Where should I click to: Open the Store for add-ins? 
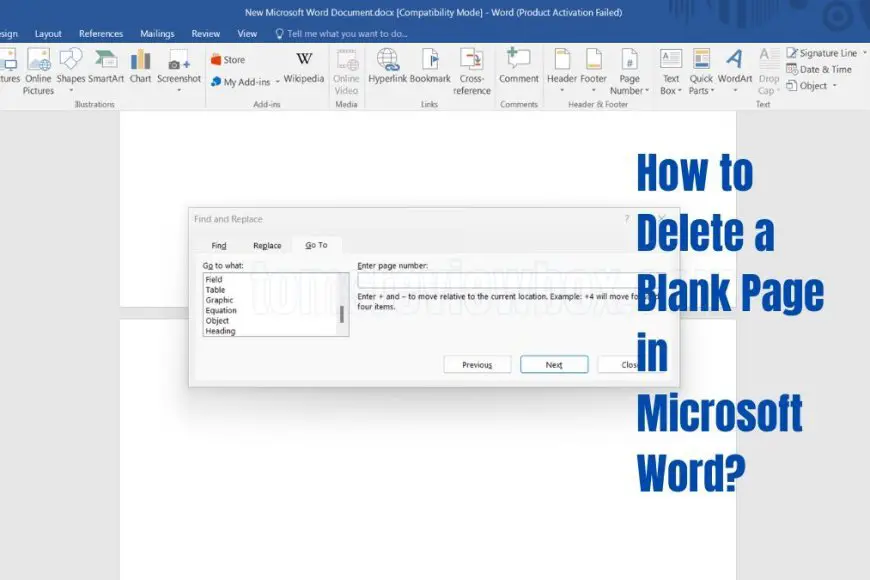[230, 59]
